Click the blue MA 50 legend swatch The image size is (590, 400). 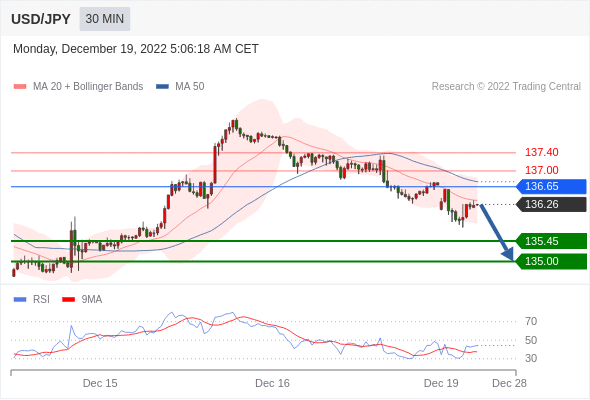pos(162,87)
